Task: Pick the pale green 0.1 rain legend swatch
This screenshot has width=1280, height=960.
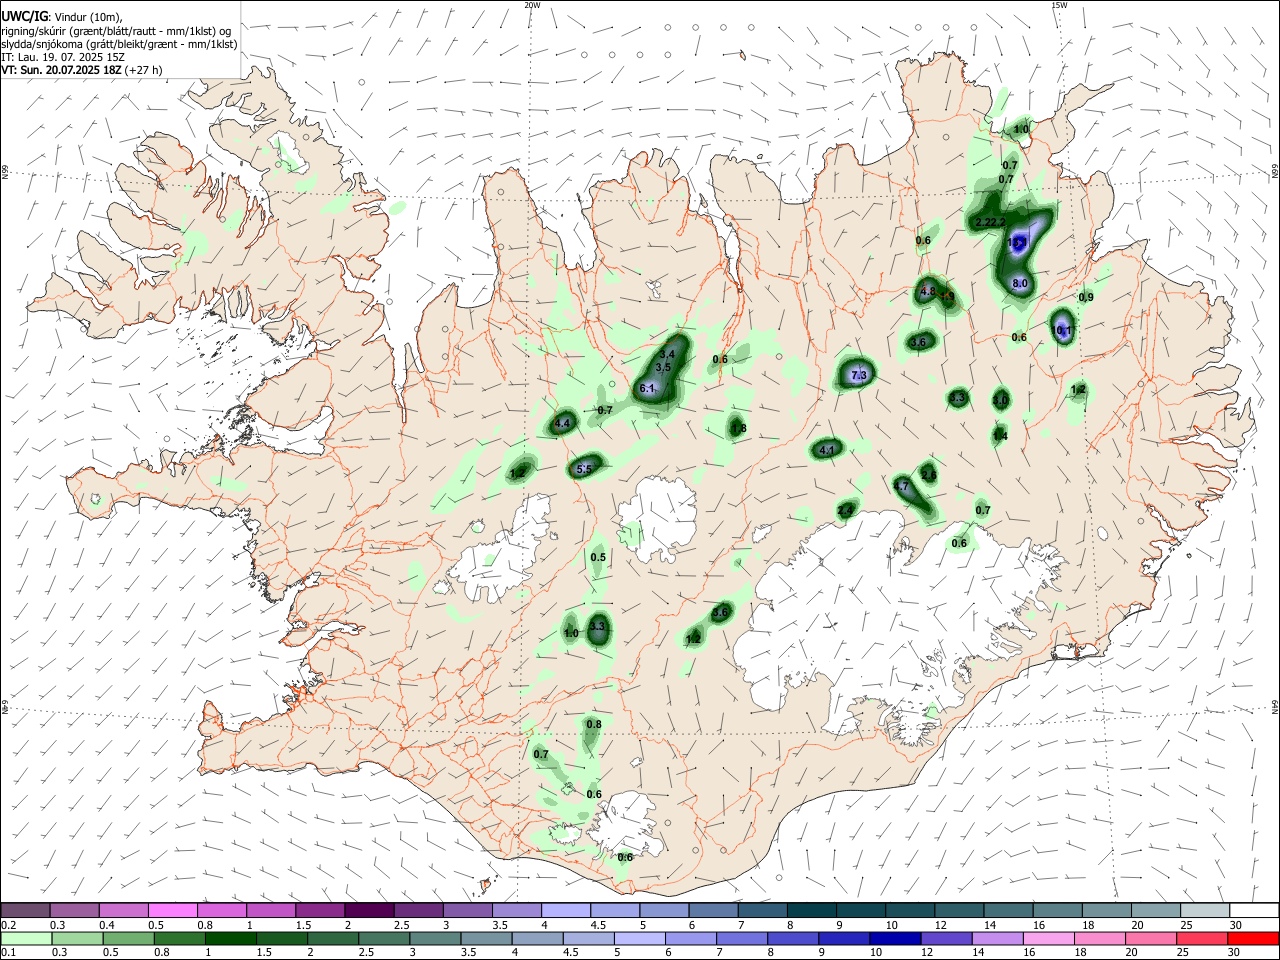Action: (26, 939)
